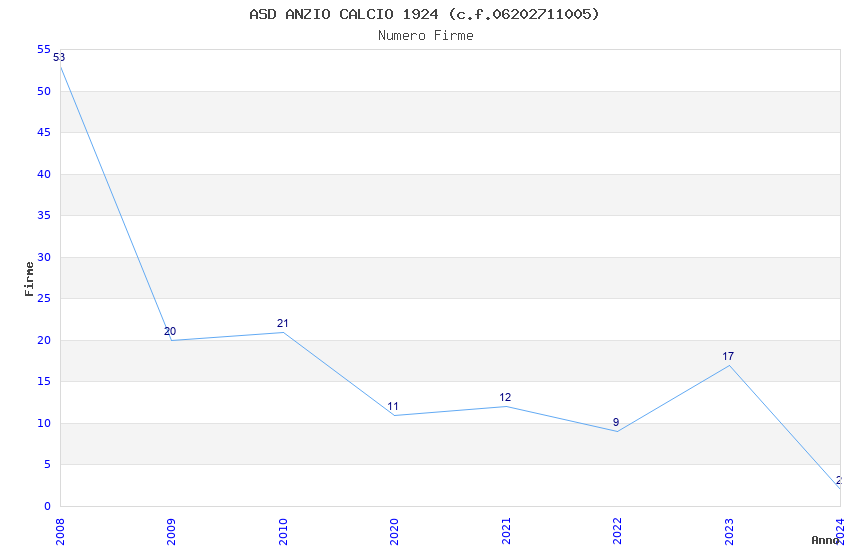Click the x-axis year label 2008
This screenshot has height=550, width=850.
point(60,531)
